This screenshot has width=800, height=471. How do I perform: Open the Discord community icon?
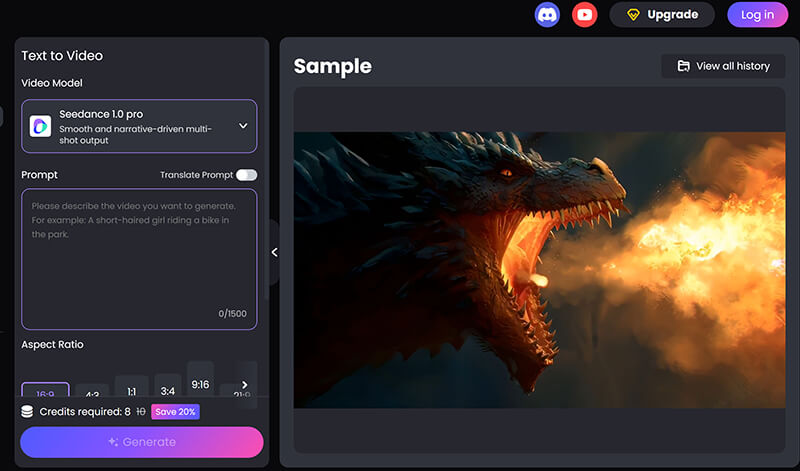tap(547, 15)
